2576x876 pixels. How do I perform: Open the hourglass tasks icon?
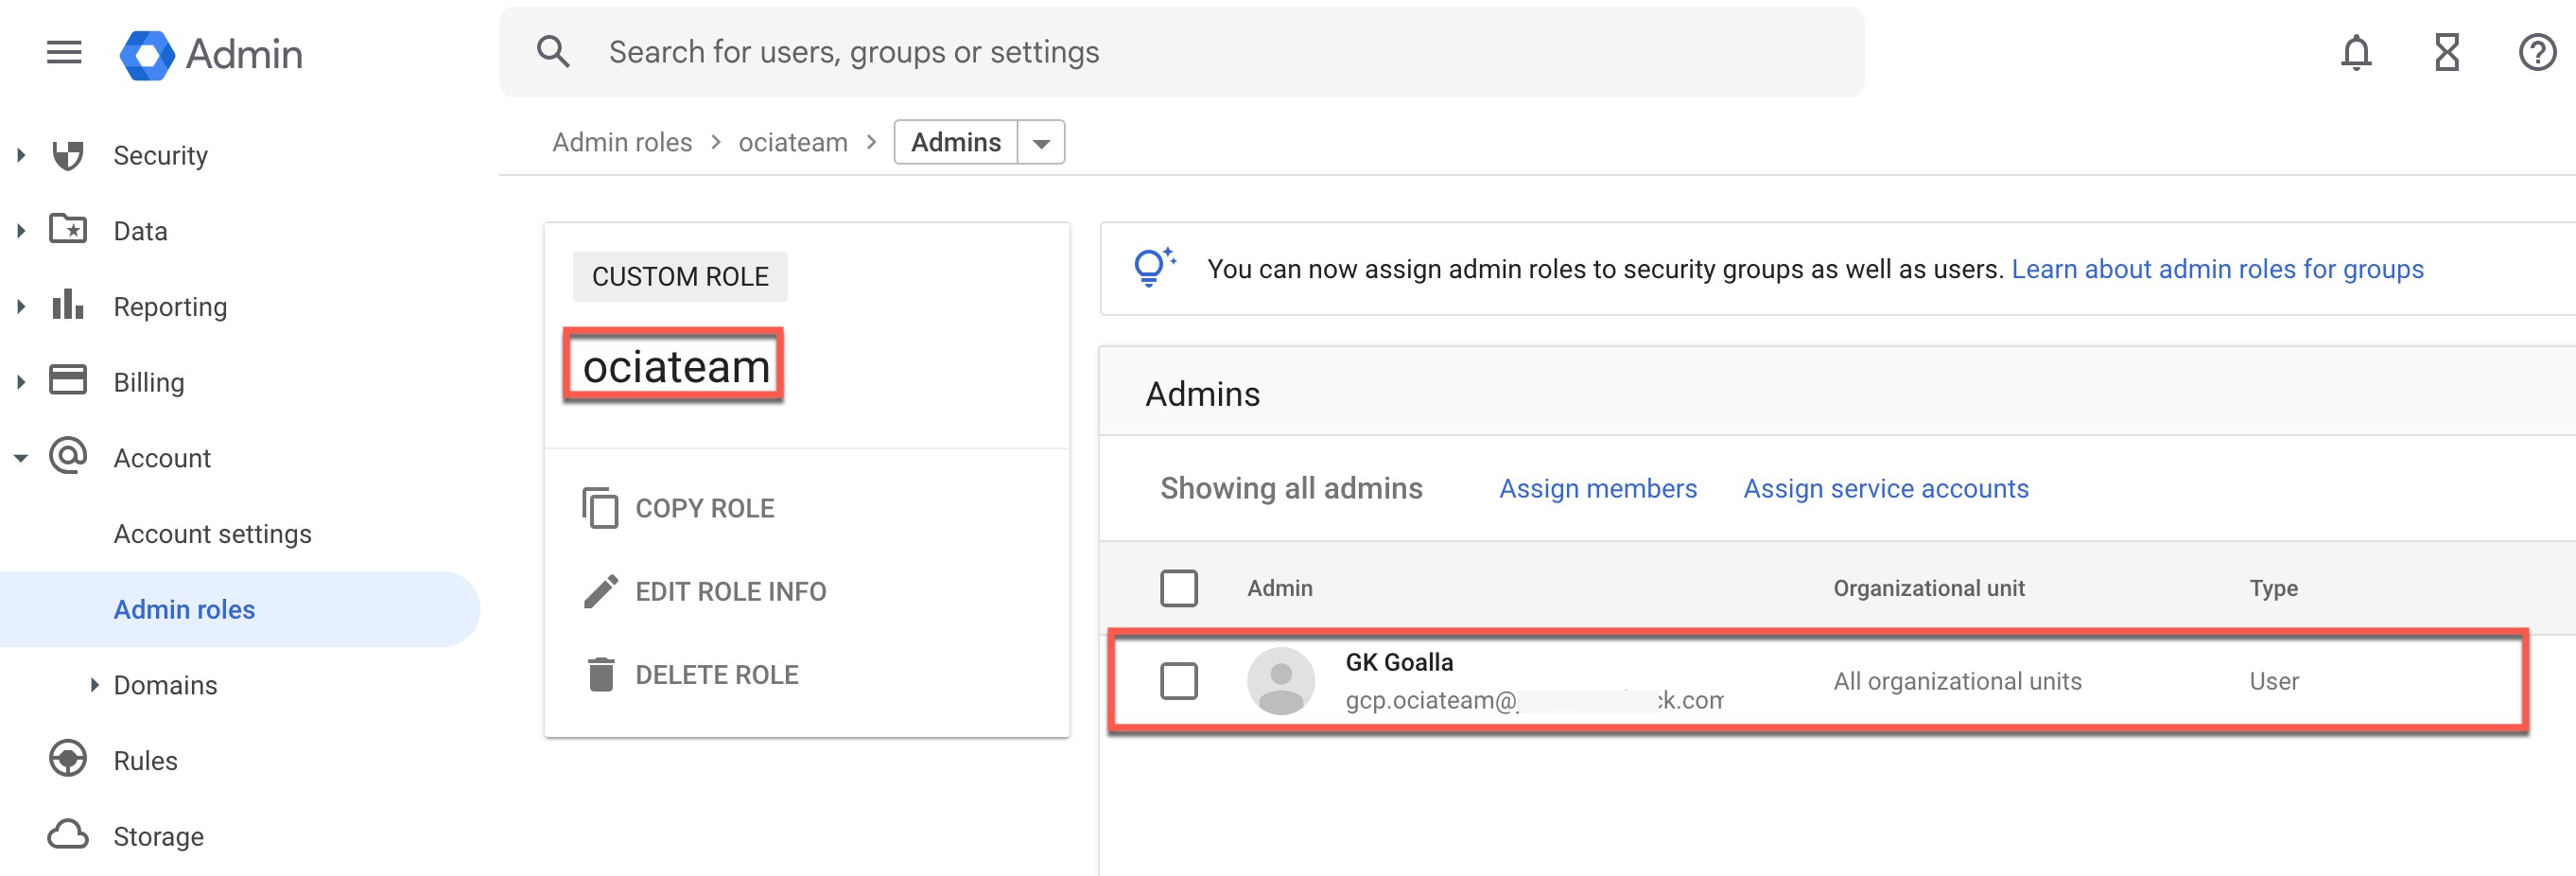coord(2446,52)
